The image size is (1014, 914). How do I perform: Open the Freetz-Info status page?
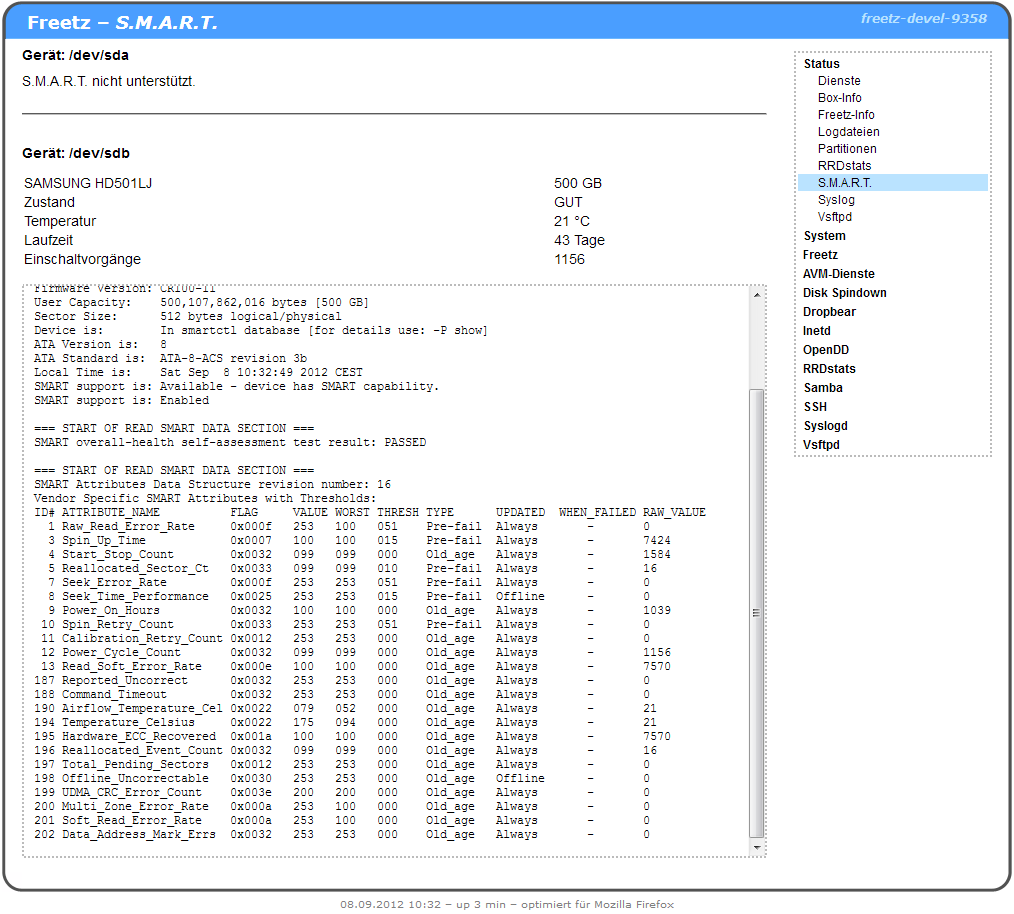846,115
